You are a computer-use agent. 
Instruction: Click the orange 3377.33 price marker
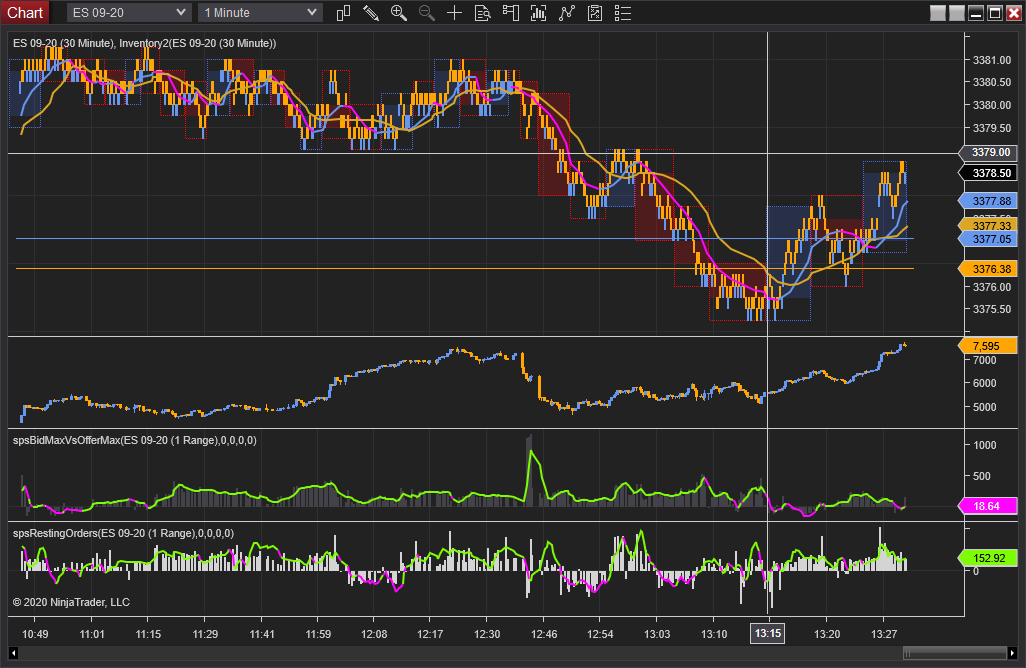(988, 226)
